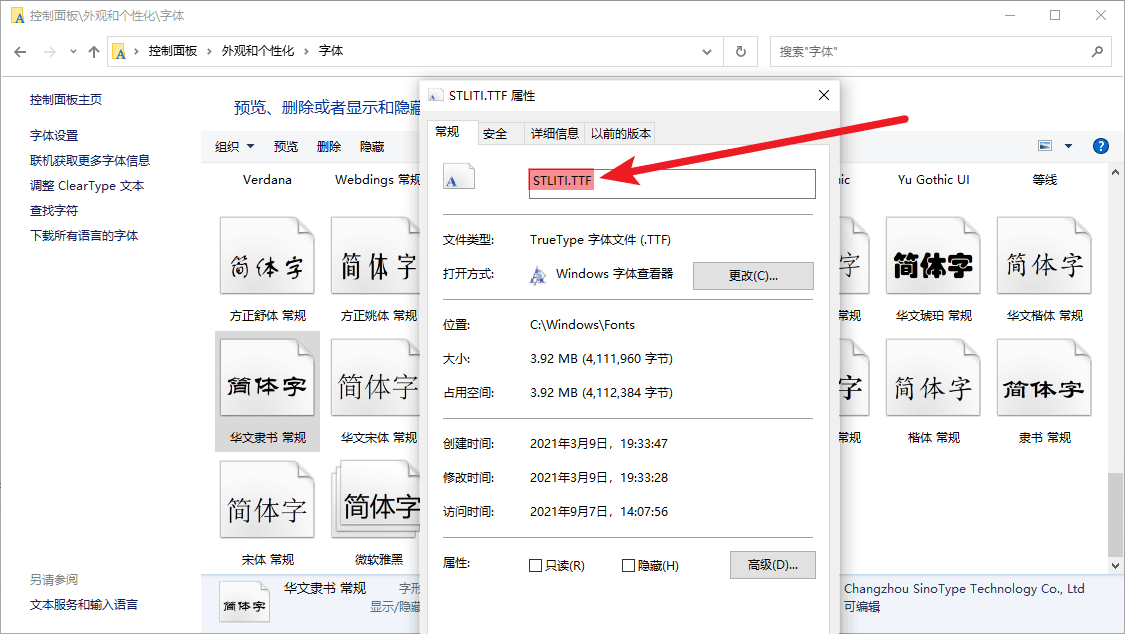The width and height of the screenshot is (1125, 634).
Task: Enable the 只读 read-only checkbox
Action: coord(536,566)
